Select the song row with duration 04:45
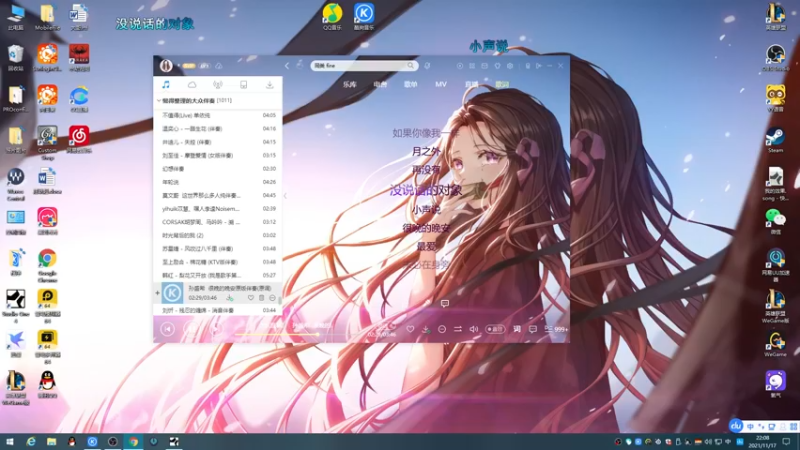 tap(218, 195)
